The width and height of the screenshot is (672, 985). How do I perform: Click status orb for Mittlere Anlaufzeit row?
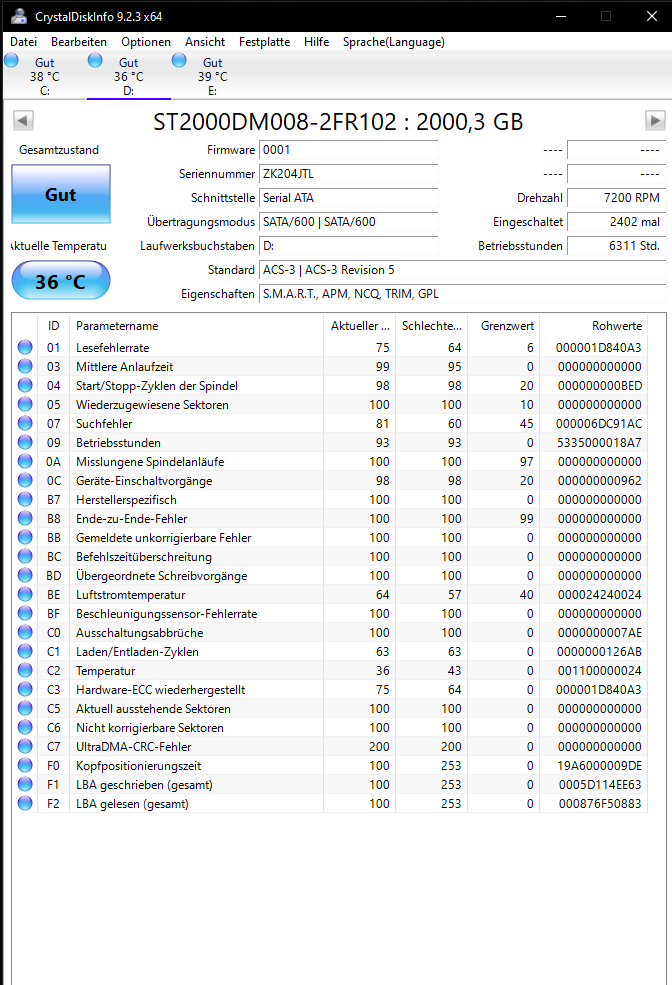point(25,366)
